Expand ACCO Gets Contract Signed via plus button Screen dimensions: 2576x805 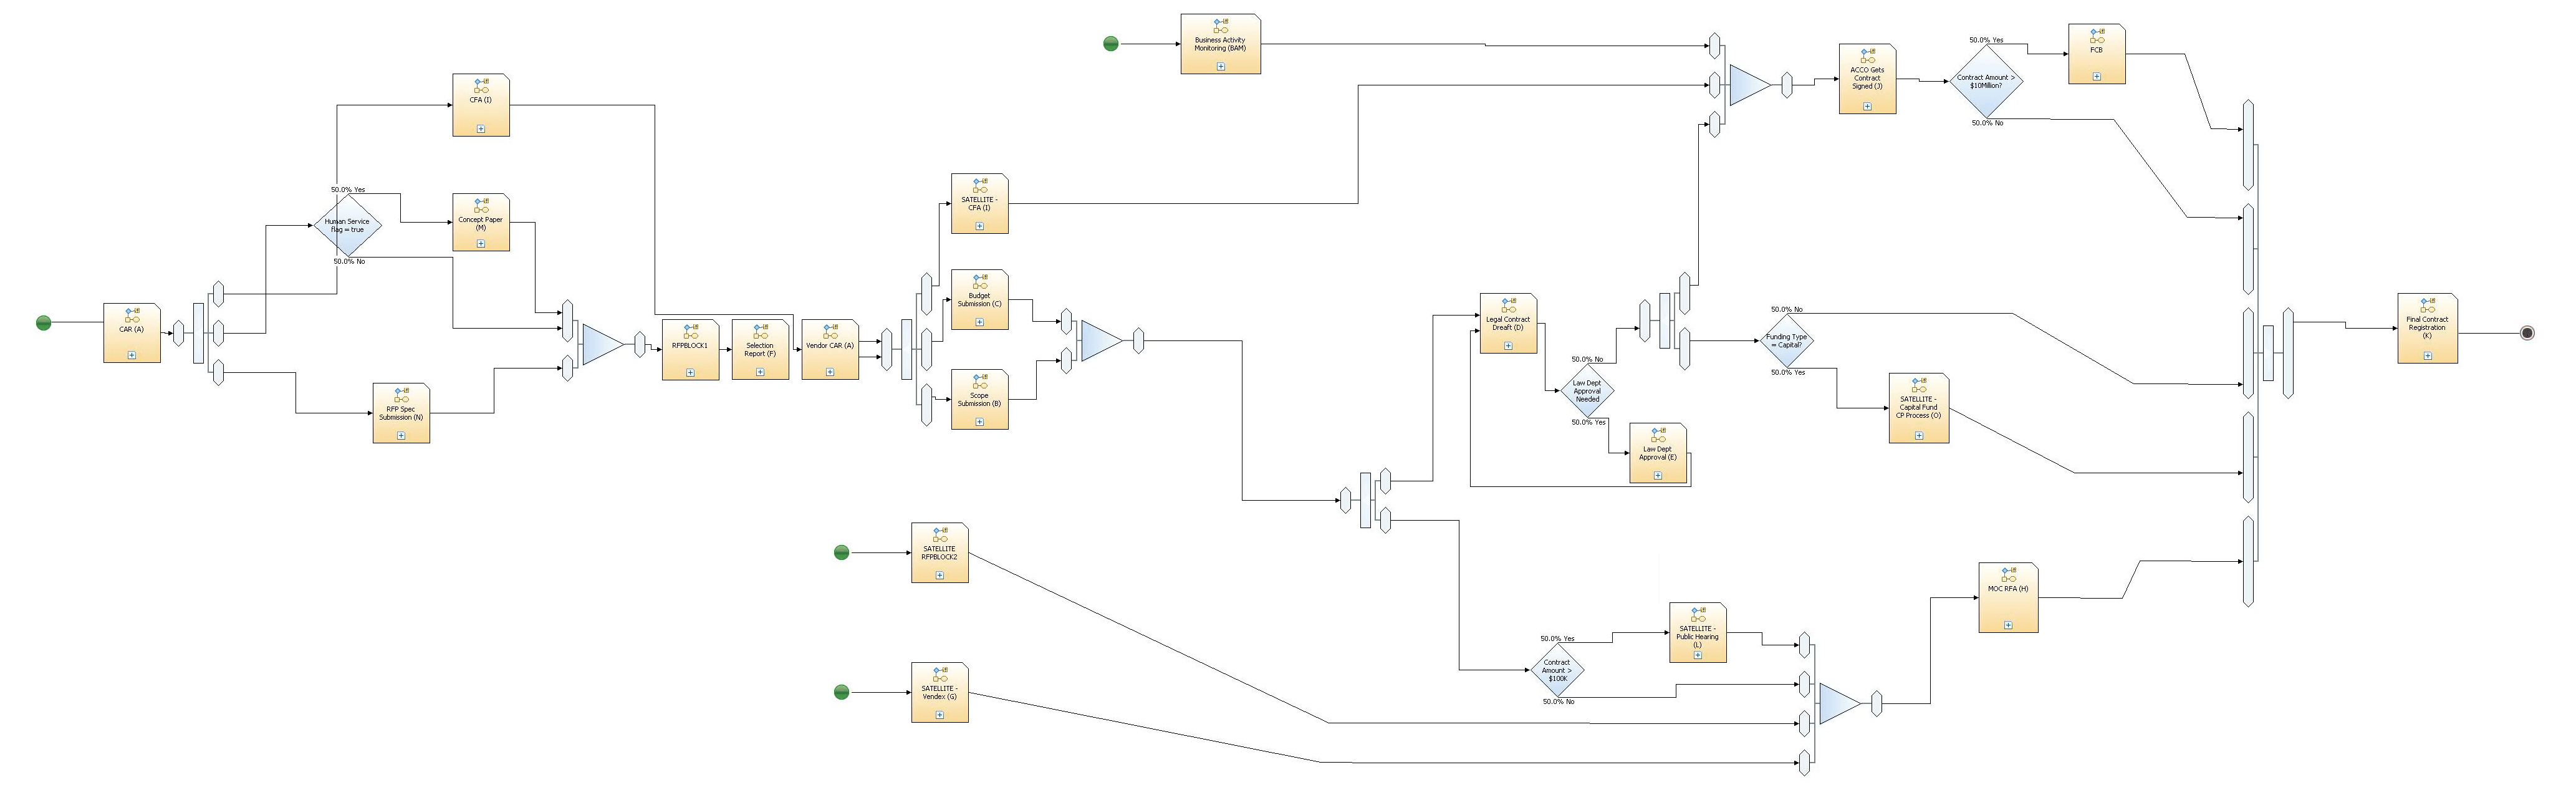1867,106
